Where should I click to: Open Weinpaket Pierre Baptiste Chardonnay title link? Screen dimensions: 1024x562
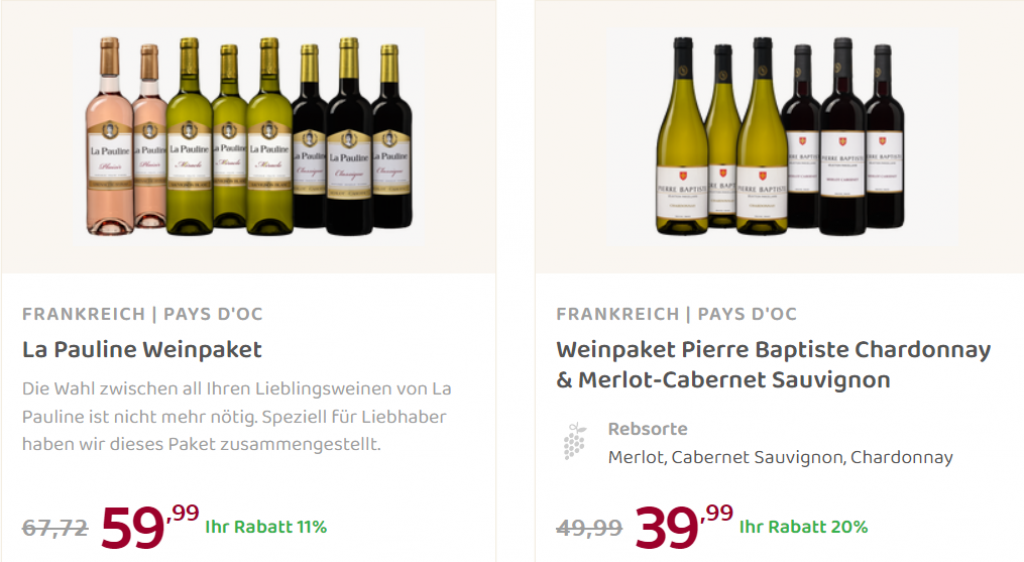[x=773, y=365]
